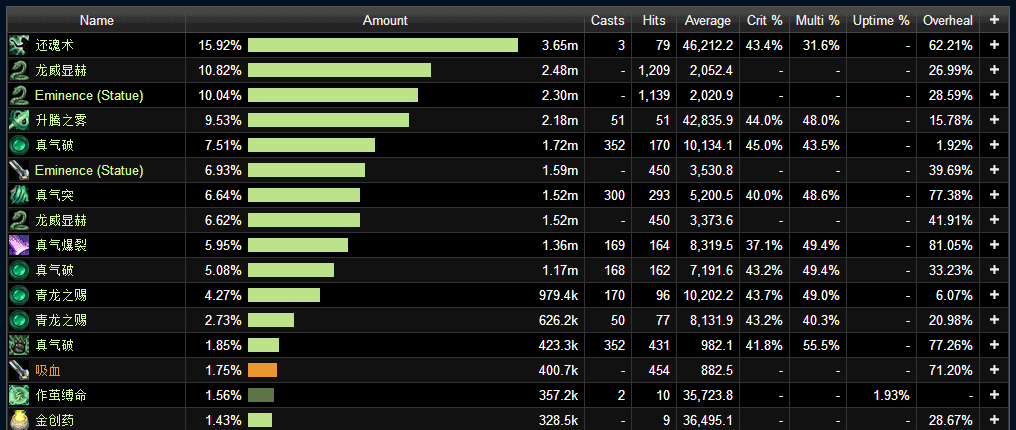Open the 金创药 name link

click(54, 421)
